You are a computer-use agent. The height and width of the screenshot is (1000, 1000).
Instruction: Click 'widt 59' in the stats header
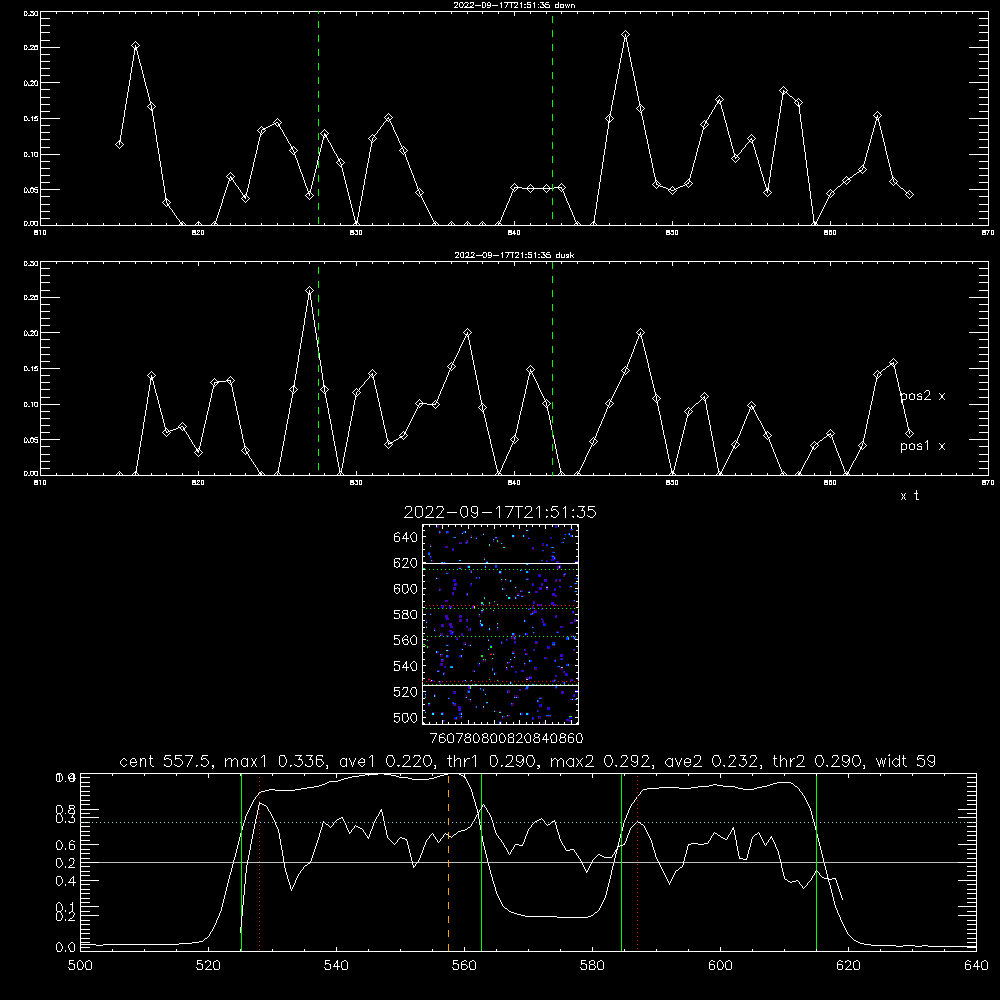(x=906, y=761)
